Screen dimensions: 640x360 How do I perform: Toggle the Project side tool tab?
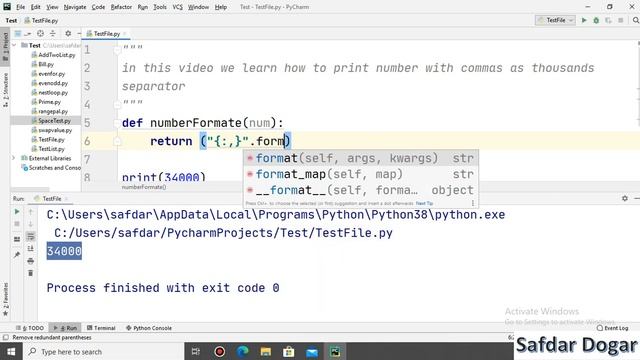(x=5, y=47)
